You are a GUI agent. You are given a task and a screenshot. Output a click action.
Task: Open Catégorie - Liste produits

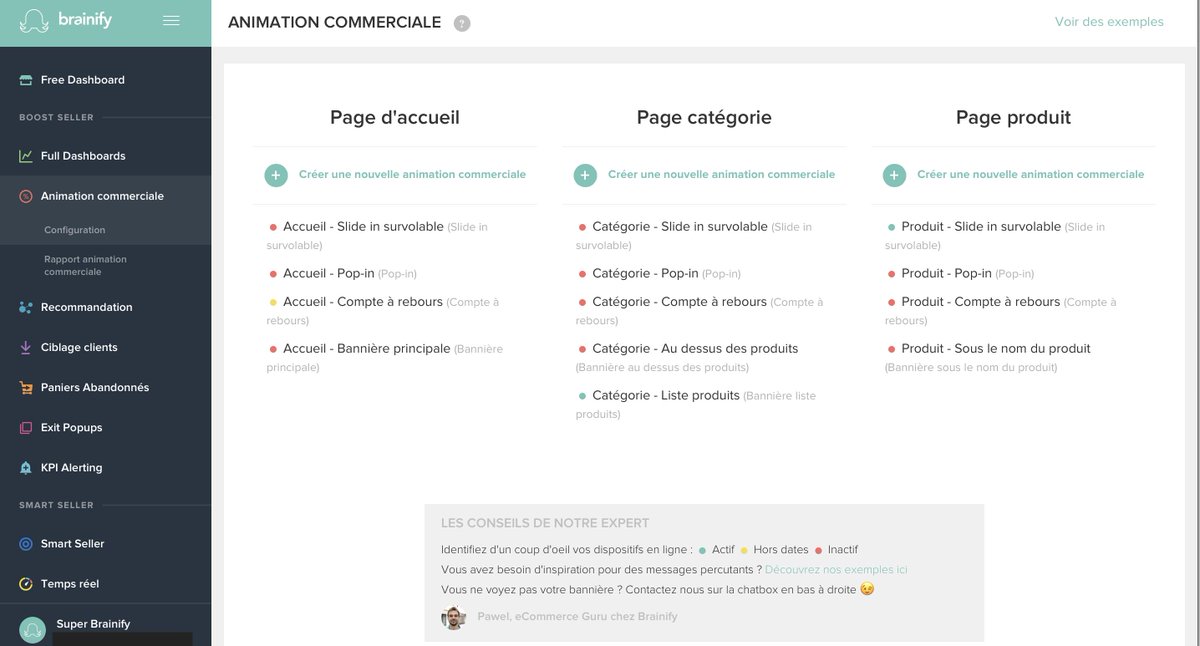tap(666, 396)
